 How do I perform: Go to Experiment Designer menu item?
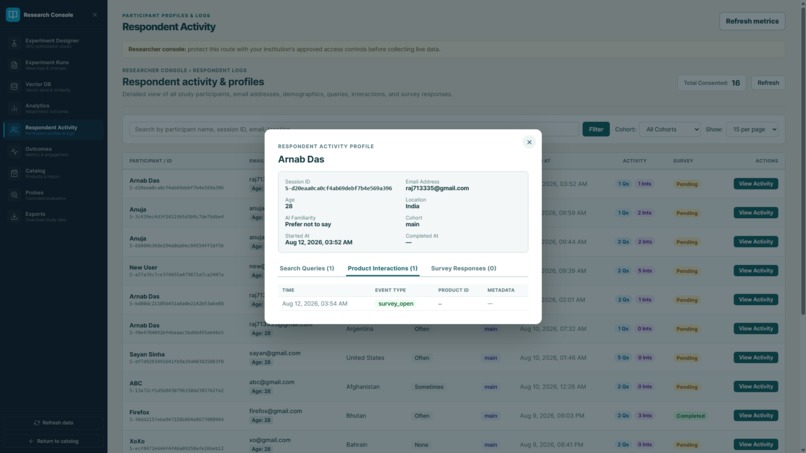point(53,43)
